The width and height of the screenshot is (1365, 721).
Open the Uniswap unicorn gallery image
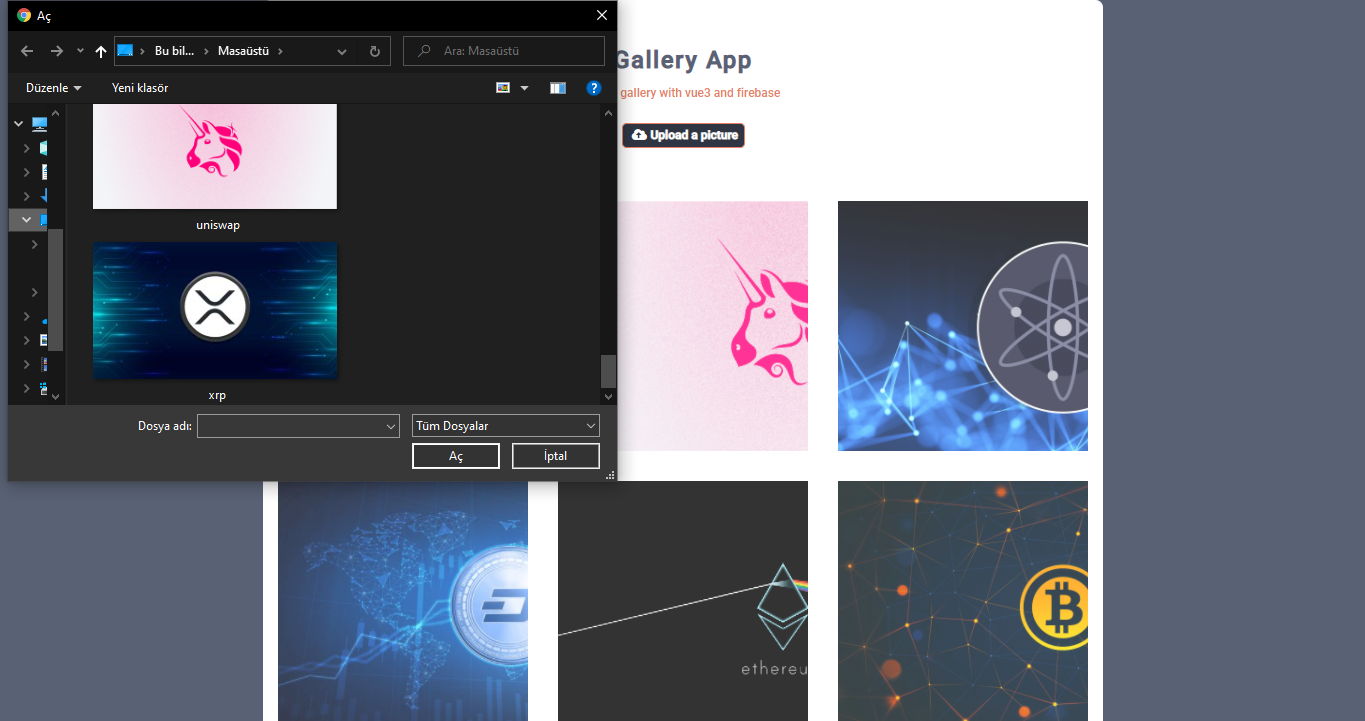coord(712,326)
